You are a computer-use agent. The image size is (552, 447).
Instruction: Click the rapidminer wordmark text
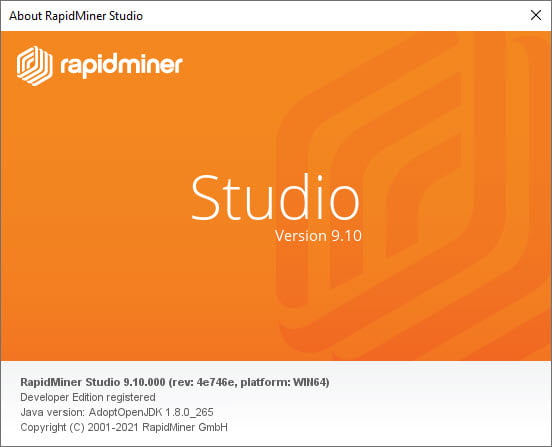pos(121,66)
